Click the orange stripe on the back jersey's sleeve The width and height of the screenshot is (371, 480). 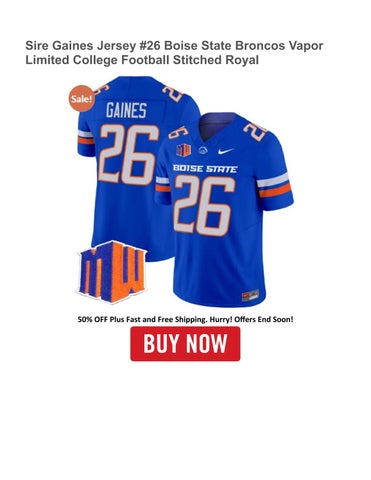tap(86, 141)
